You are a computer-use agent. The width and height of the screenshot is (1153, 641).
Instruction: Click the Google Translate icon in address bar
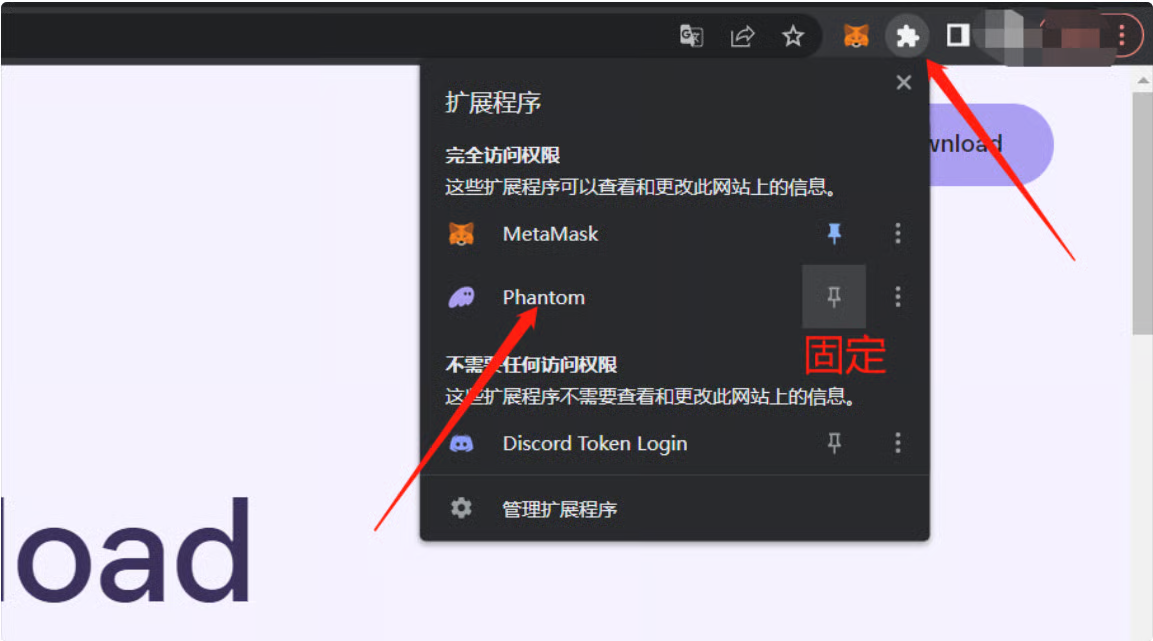(691, 37)
